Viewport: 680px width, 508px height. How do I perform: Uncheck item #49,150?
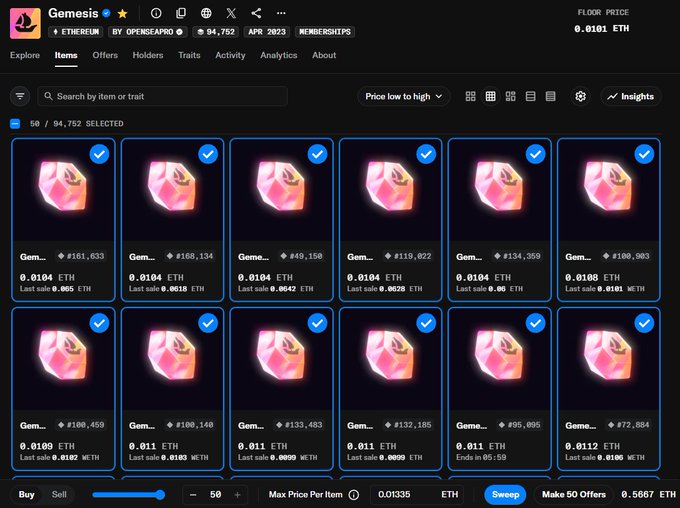317,154
